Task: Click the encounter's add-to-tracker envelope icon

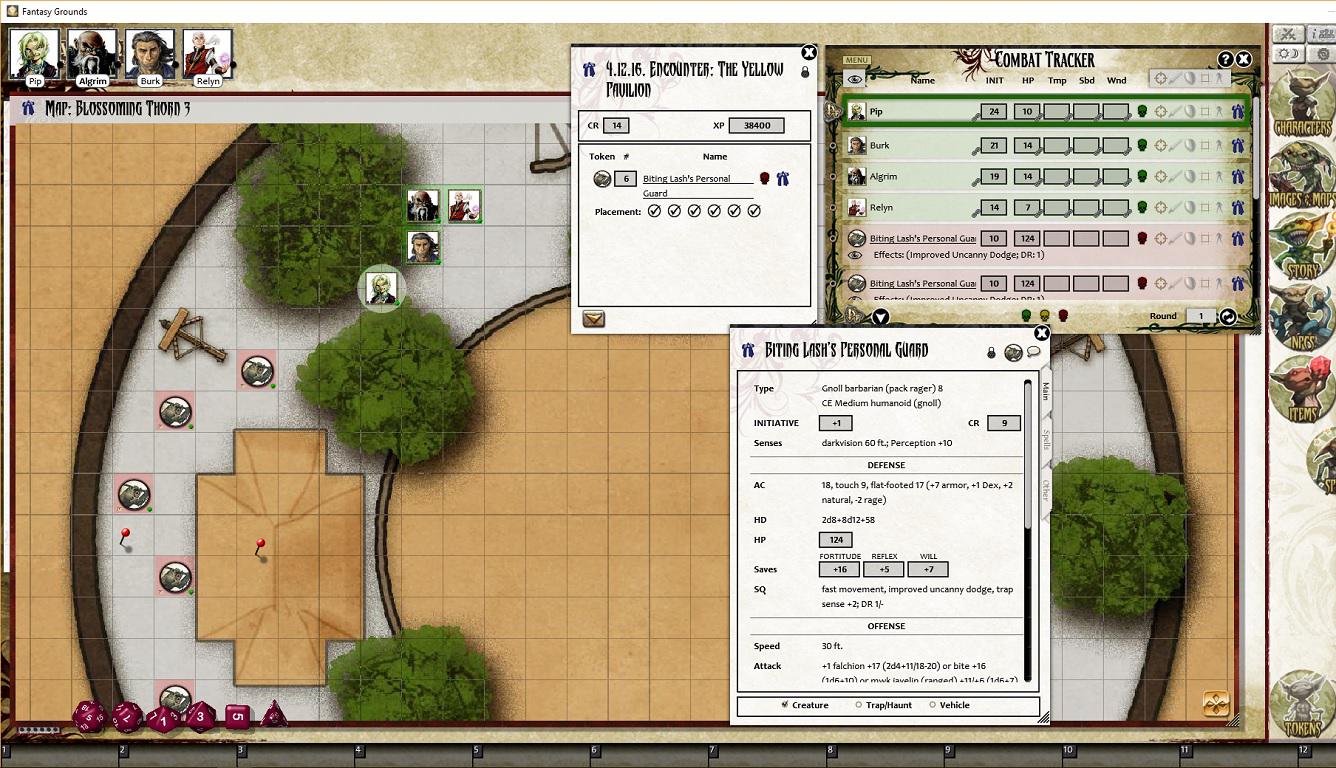Action: click(594, 319)
